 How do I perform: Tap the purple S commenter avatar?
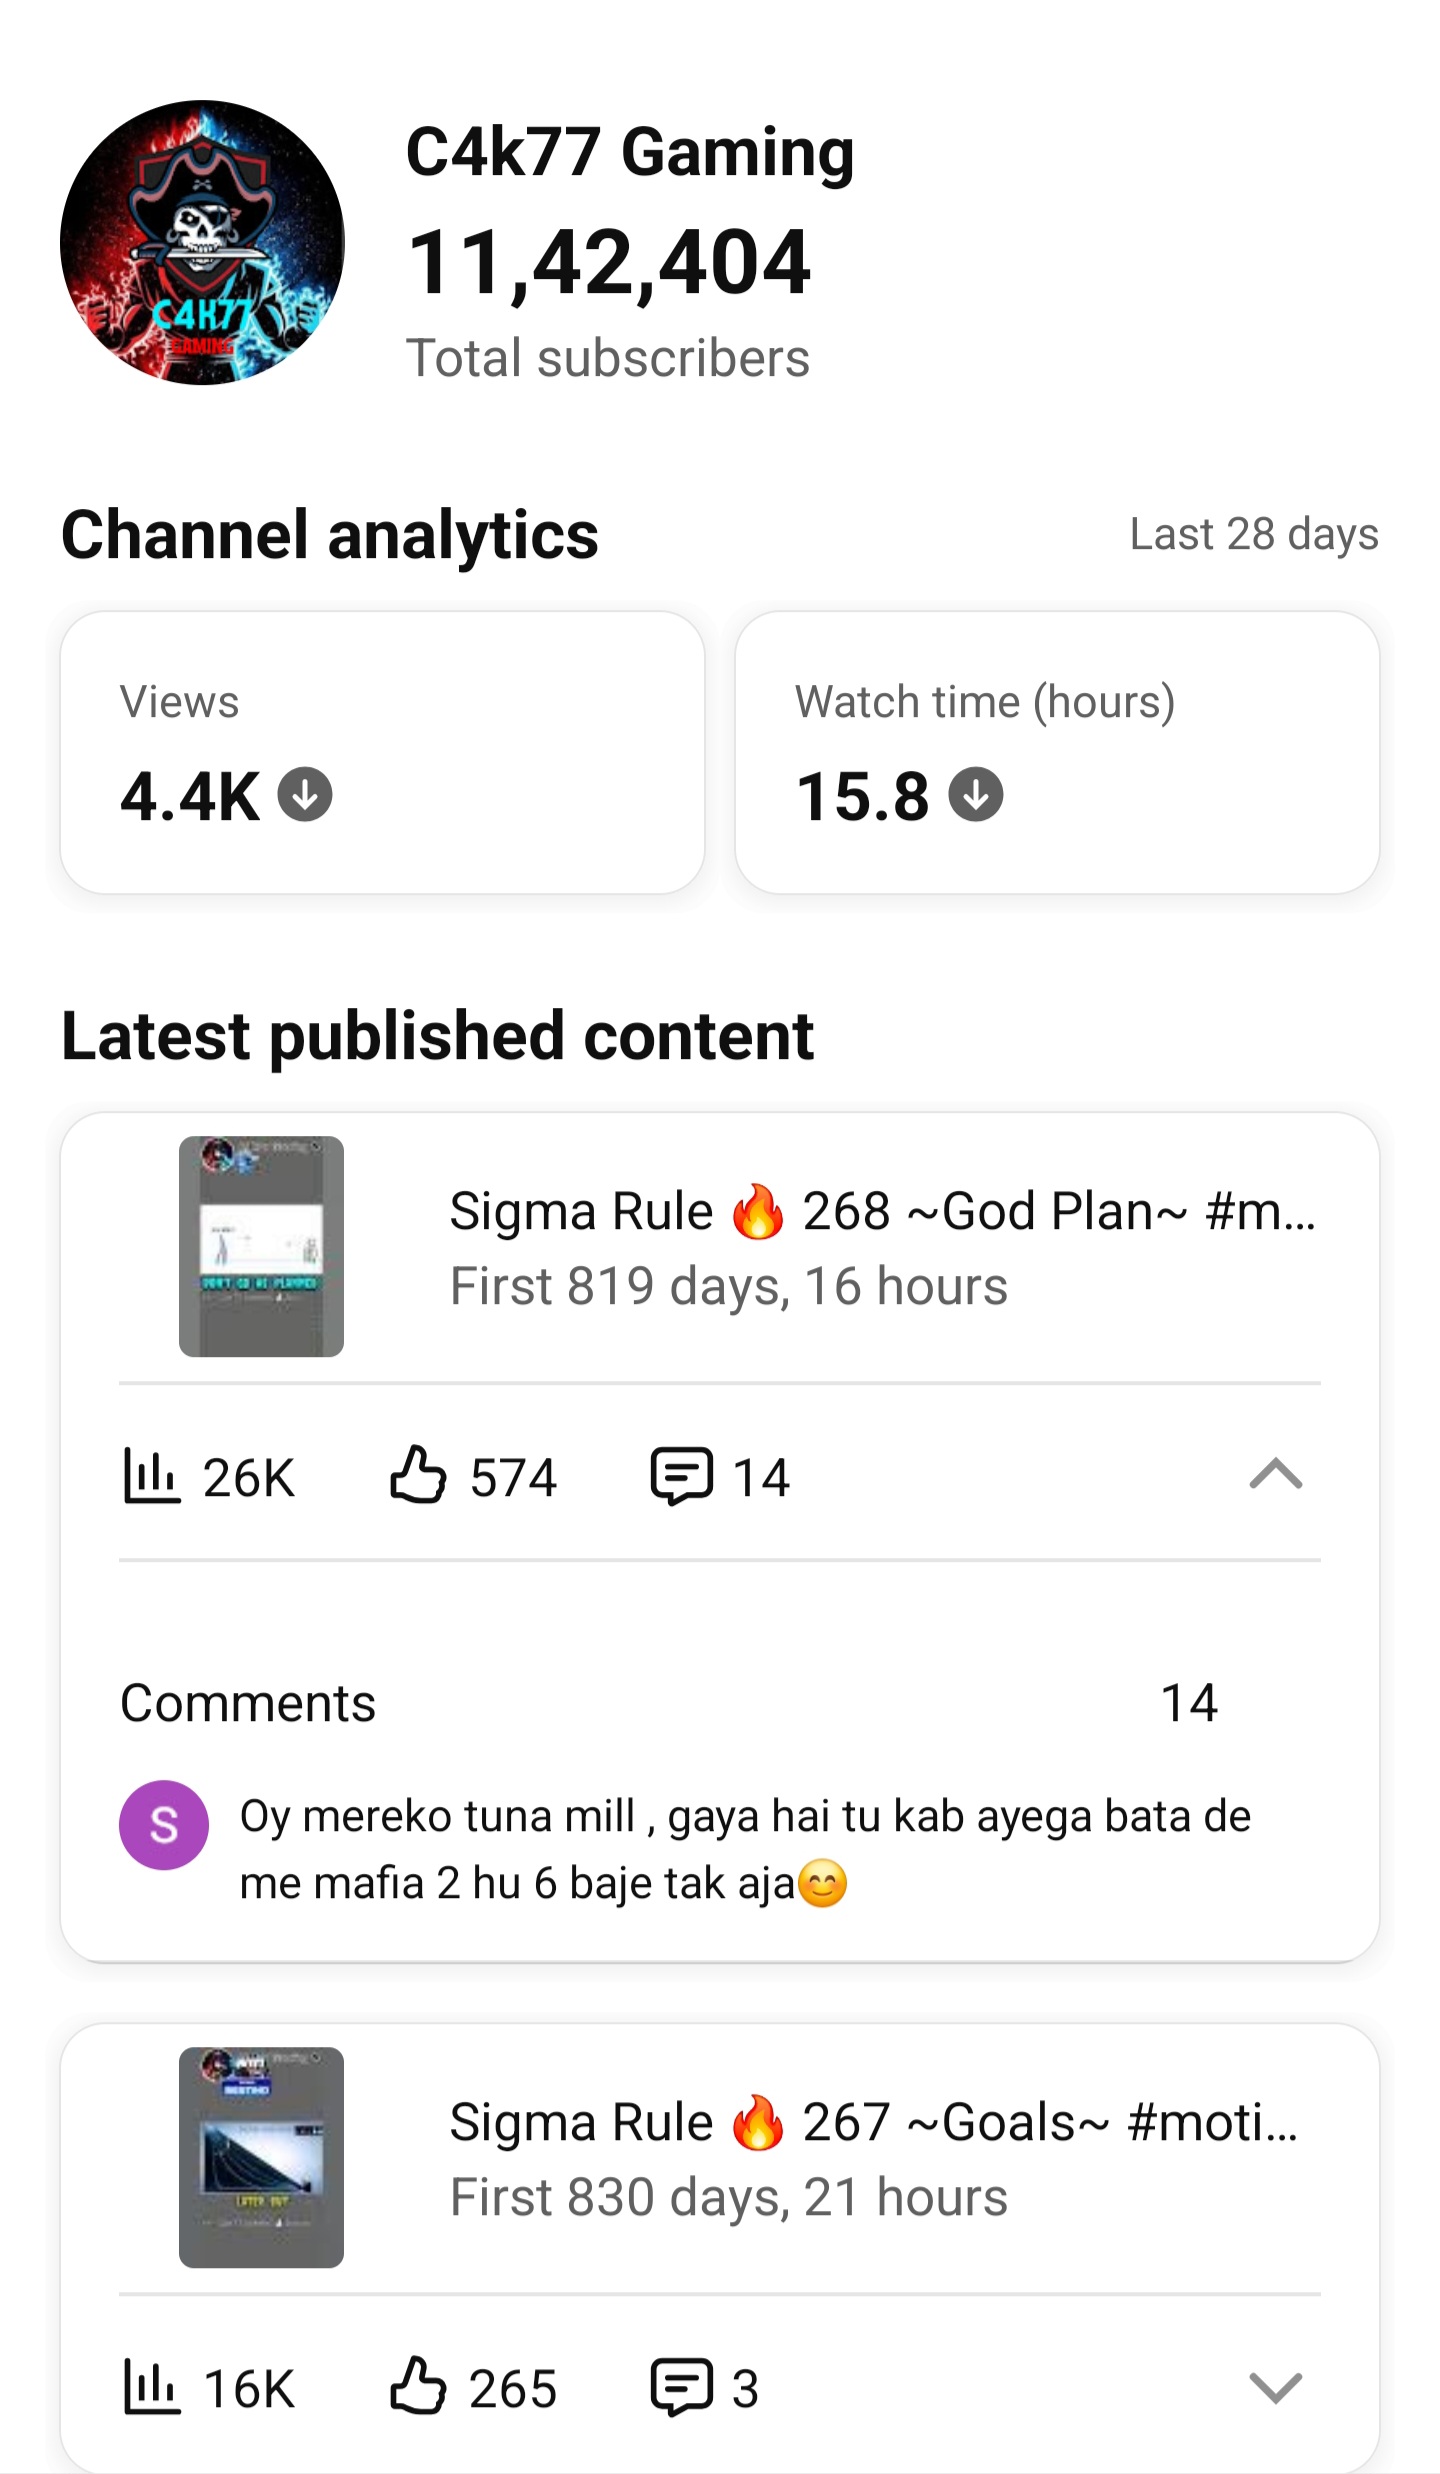(164, 1825)
